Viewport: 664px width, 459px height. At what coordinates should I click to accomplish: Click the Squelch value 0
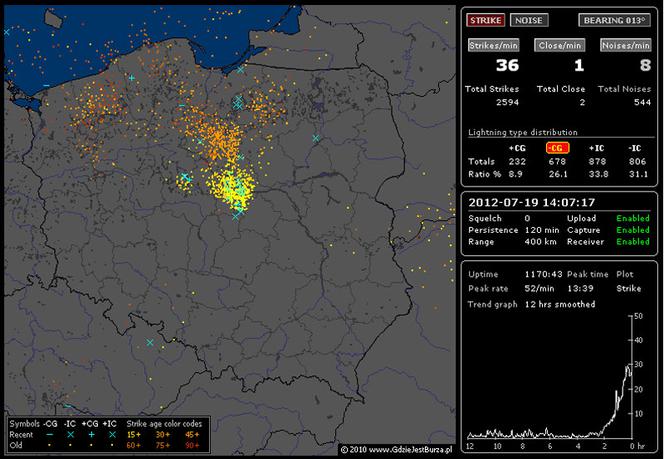click(x=527, y=218)
